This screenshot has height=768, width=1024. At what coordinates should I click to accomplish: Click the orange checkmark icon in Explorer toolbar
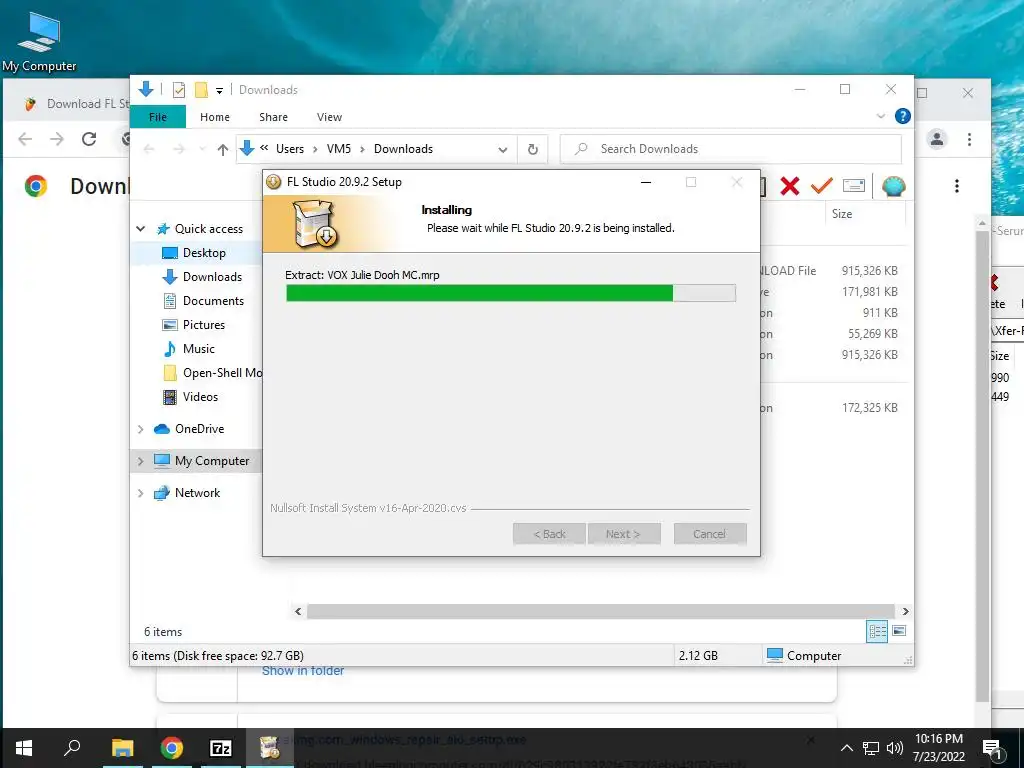(822, 186)
